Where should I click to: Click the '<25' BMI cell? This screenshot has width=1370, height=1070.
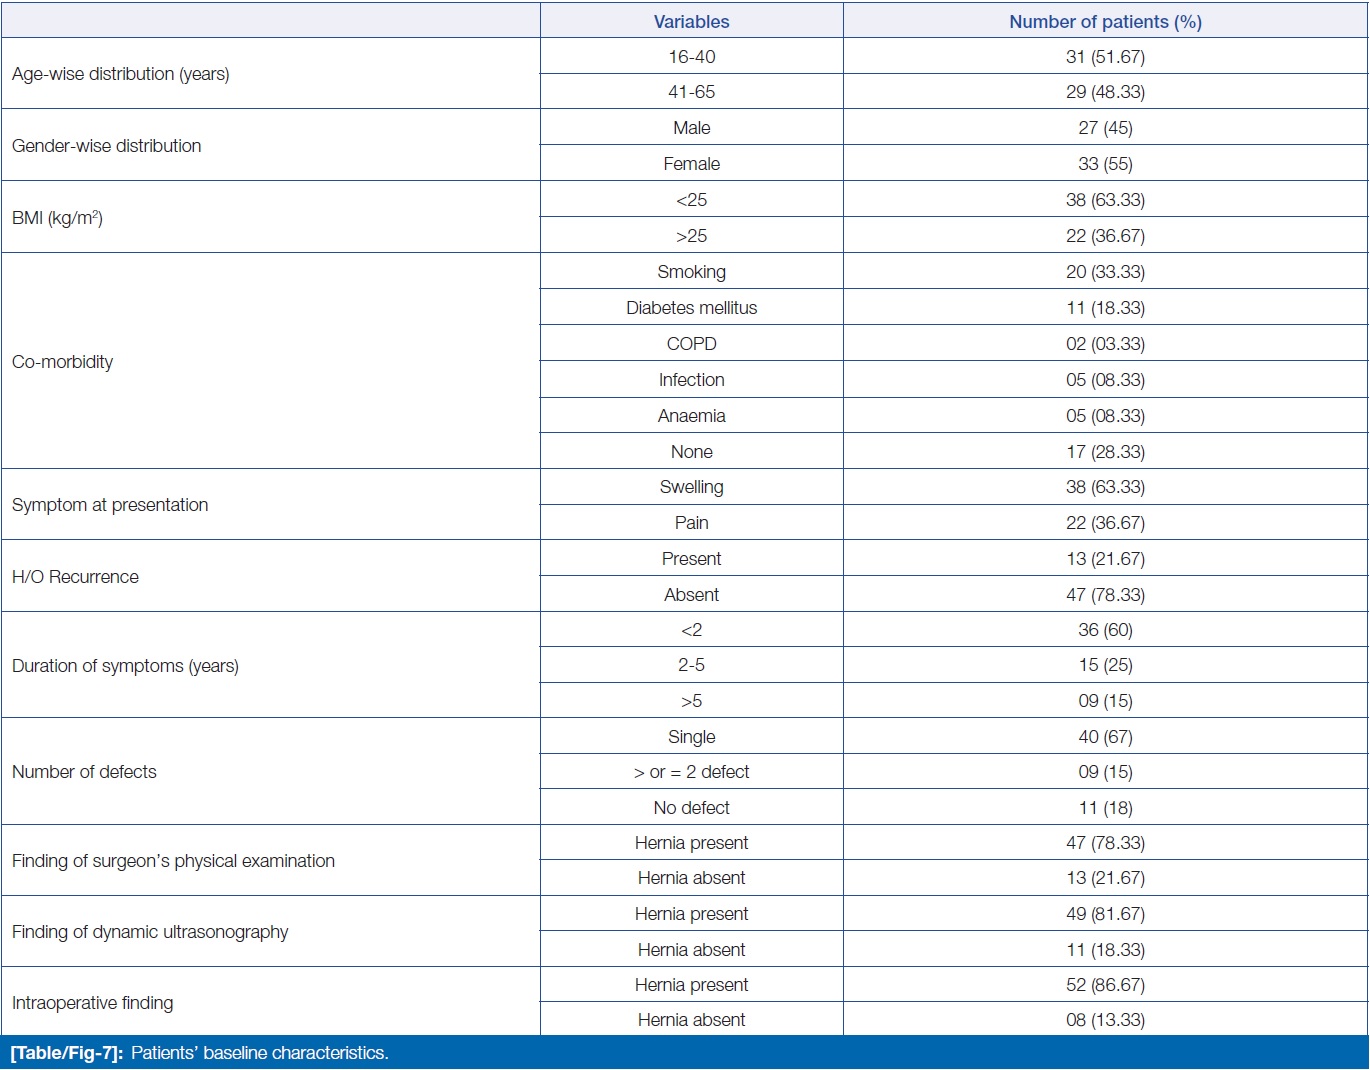(x=691, y=200)
